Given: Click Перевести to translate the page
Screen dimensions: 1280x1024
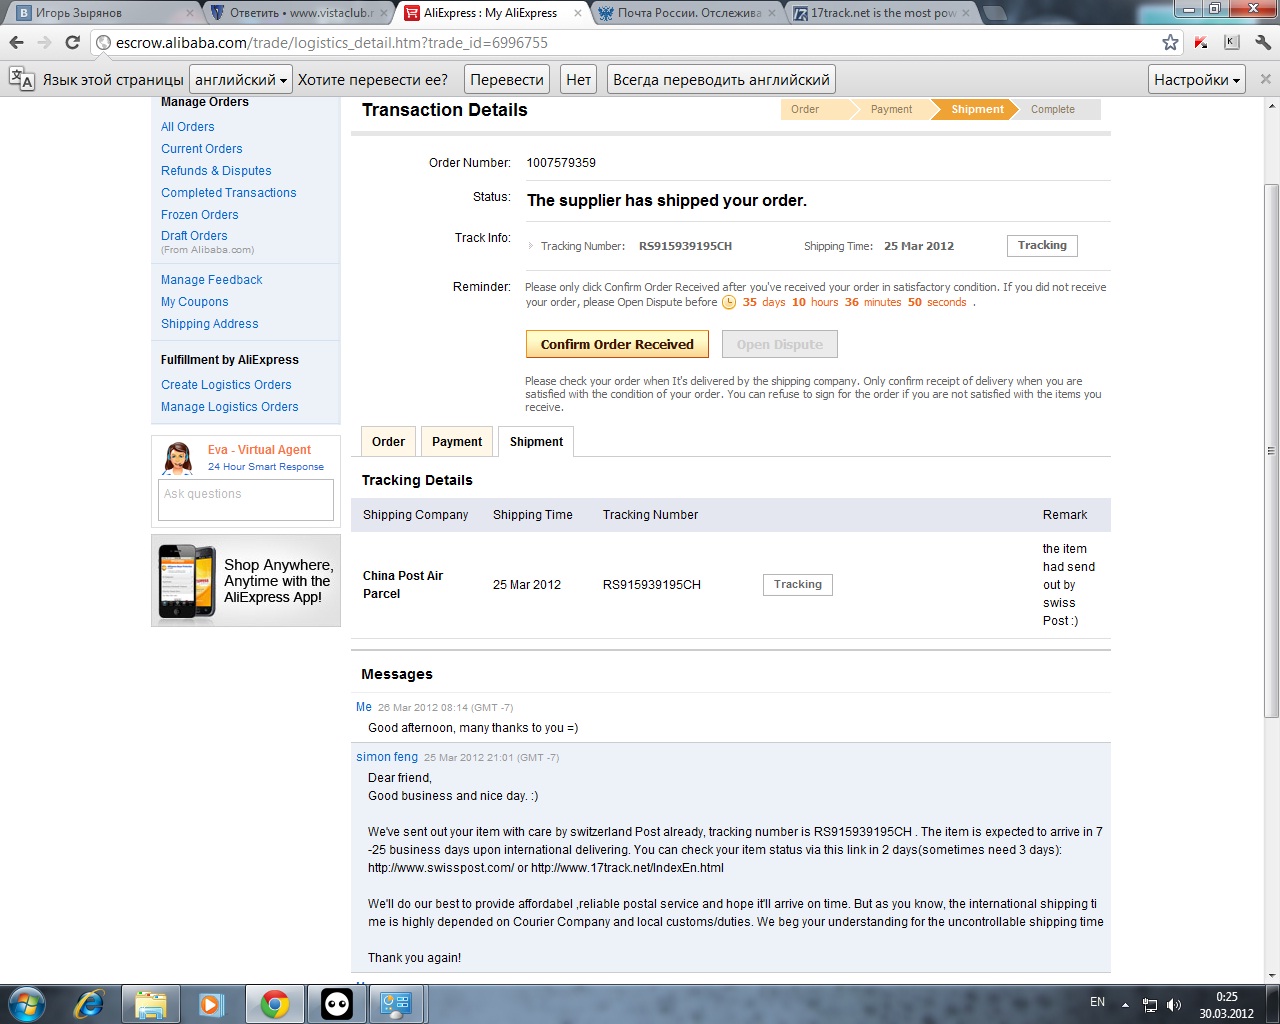Looking at the screenshot, I should 507,80.
